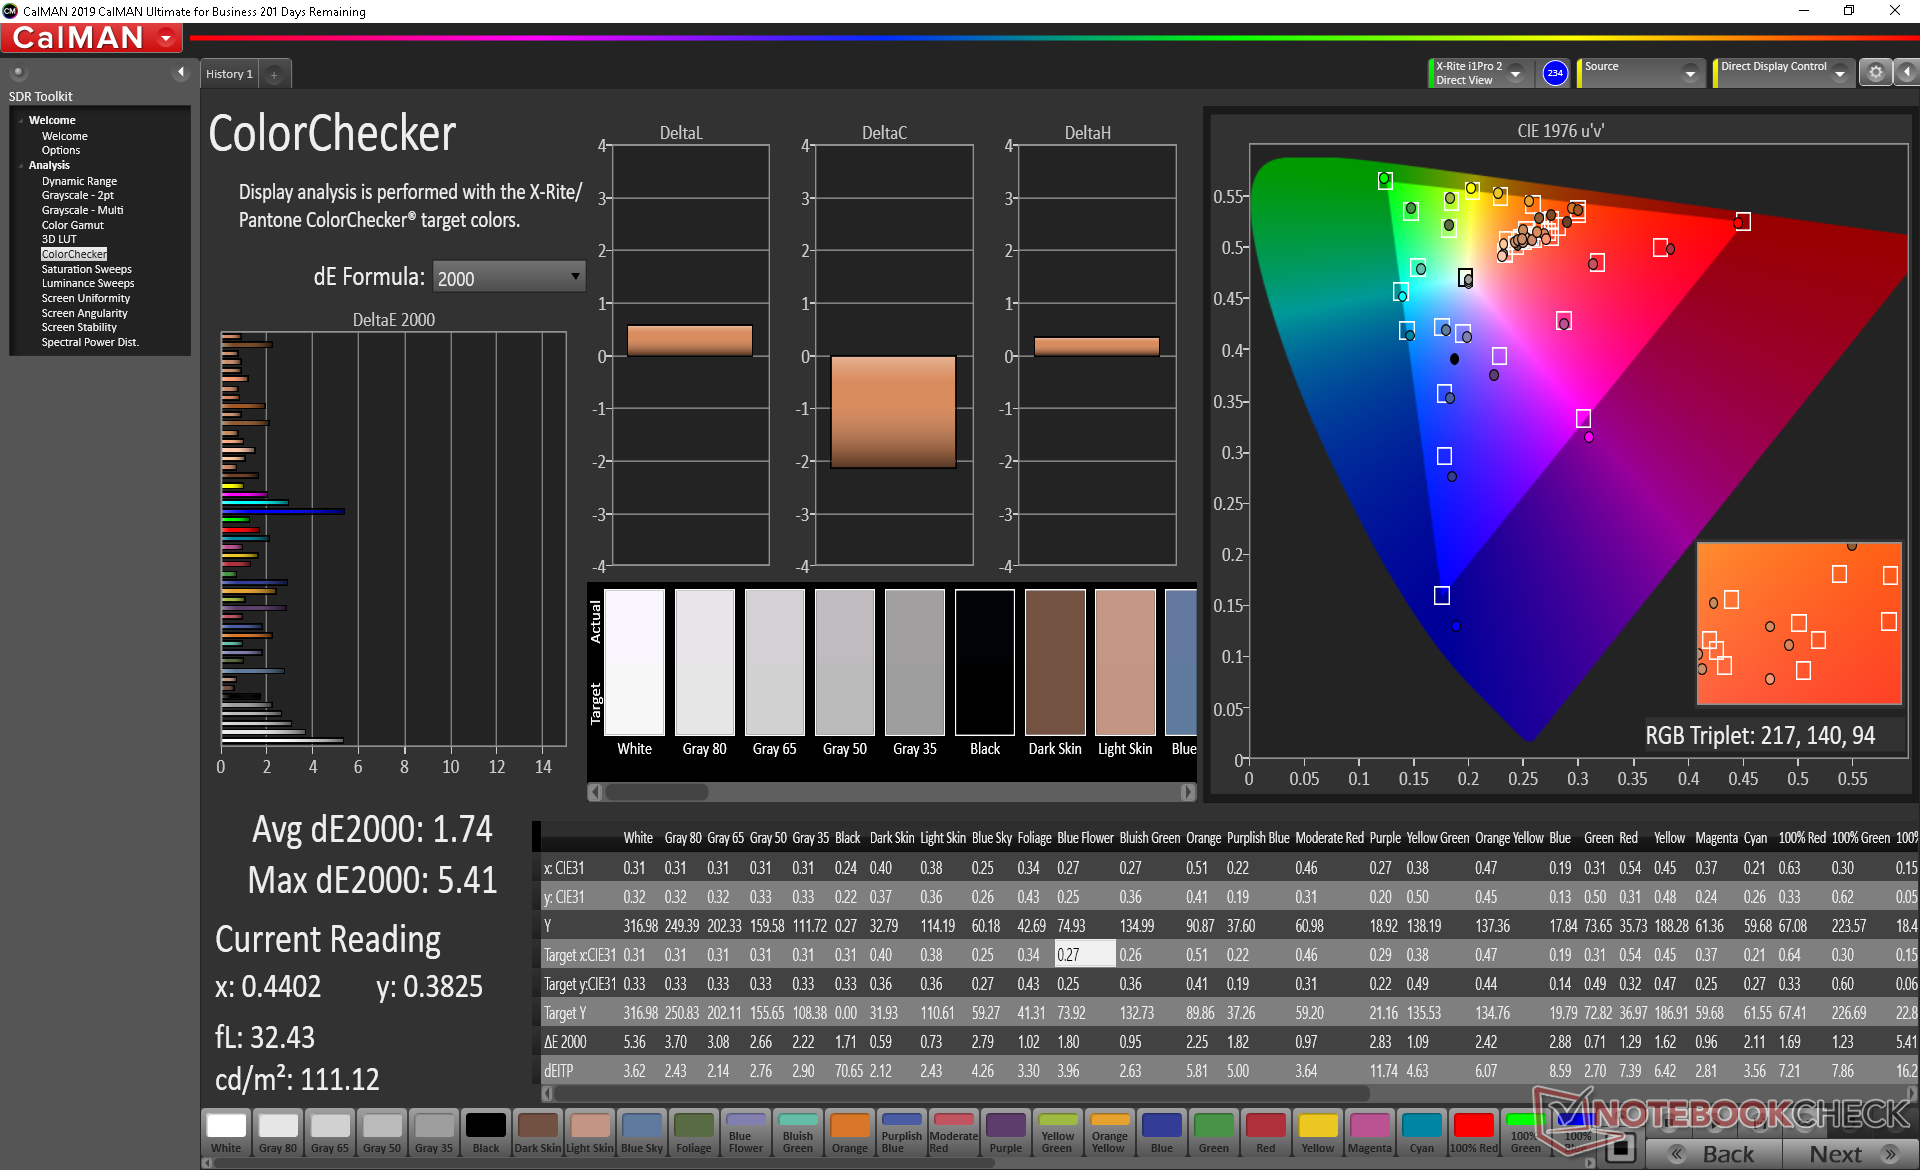Open the settings gear icon
Screen dimensions: 1920x1170
[x=1875, y=73]
